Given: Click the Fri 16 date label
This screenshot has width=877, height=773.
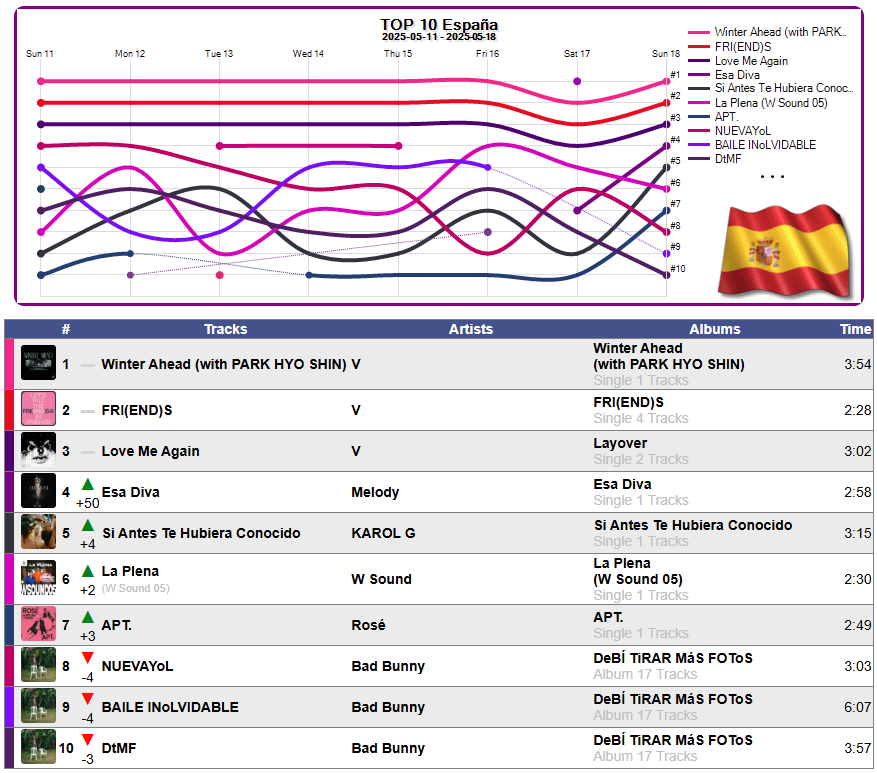Looking at the screenshot, I should click(x=487, y=54).
